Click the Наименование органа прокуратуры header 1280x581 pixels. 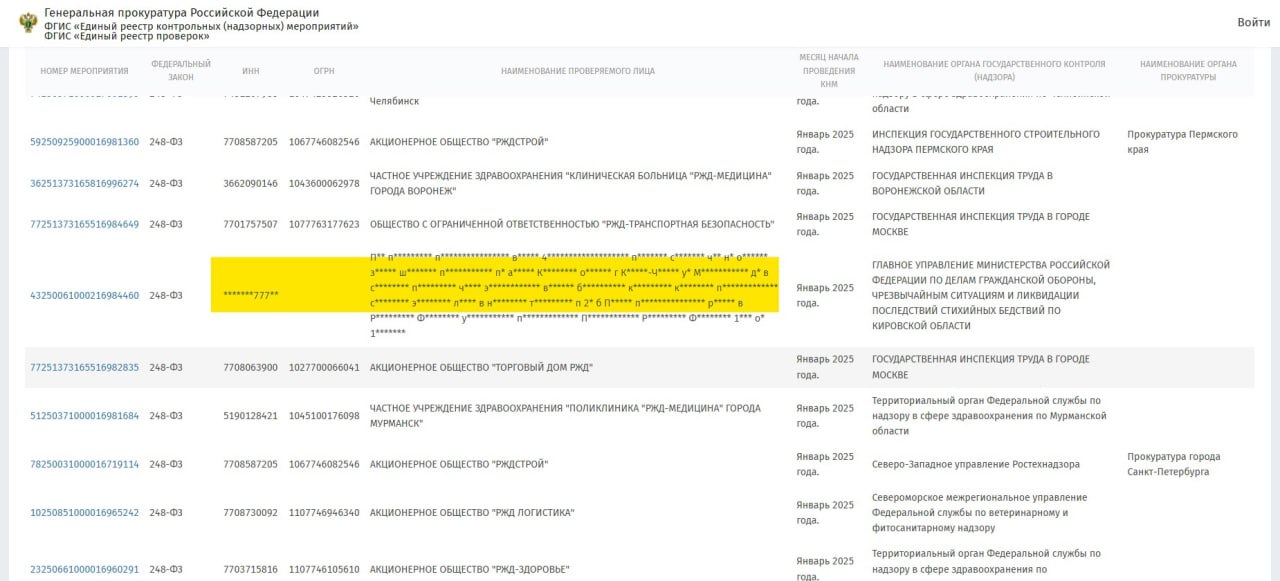coord(1188,71)
